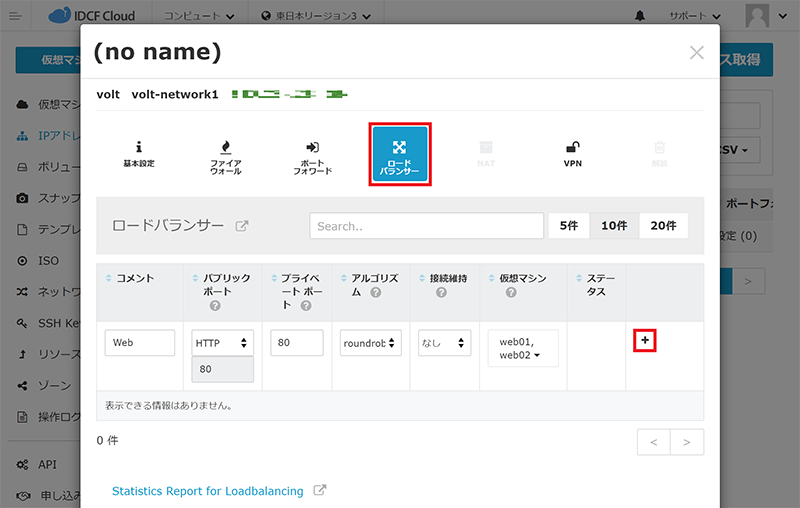Open the ポートフォワード arrow icon tab

(312, 155)
